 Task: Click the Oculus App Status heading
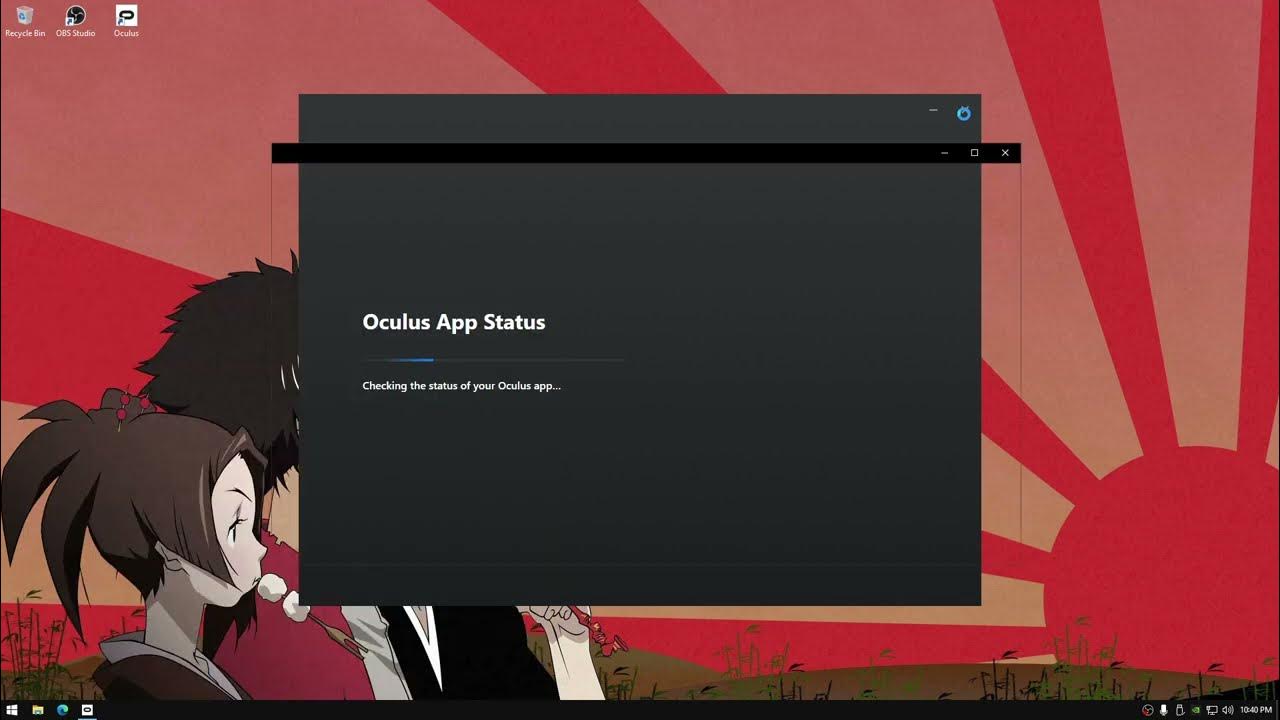(x=454, y=322)
